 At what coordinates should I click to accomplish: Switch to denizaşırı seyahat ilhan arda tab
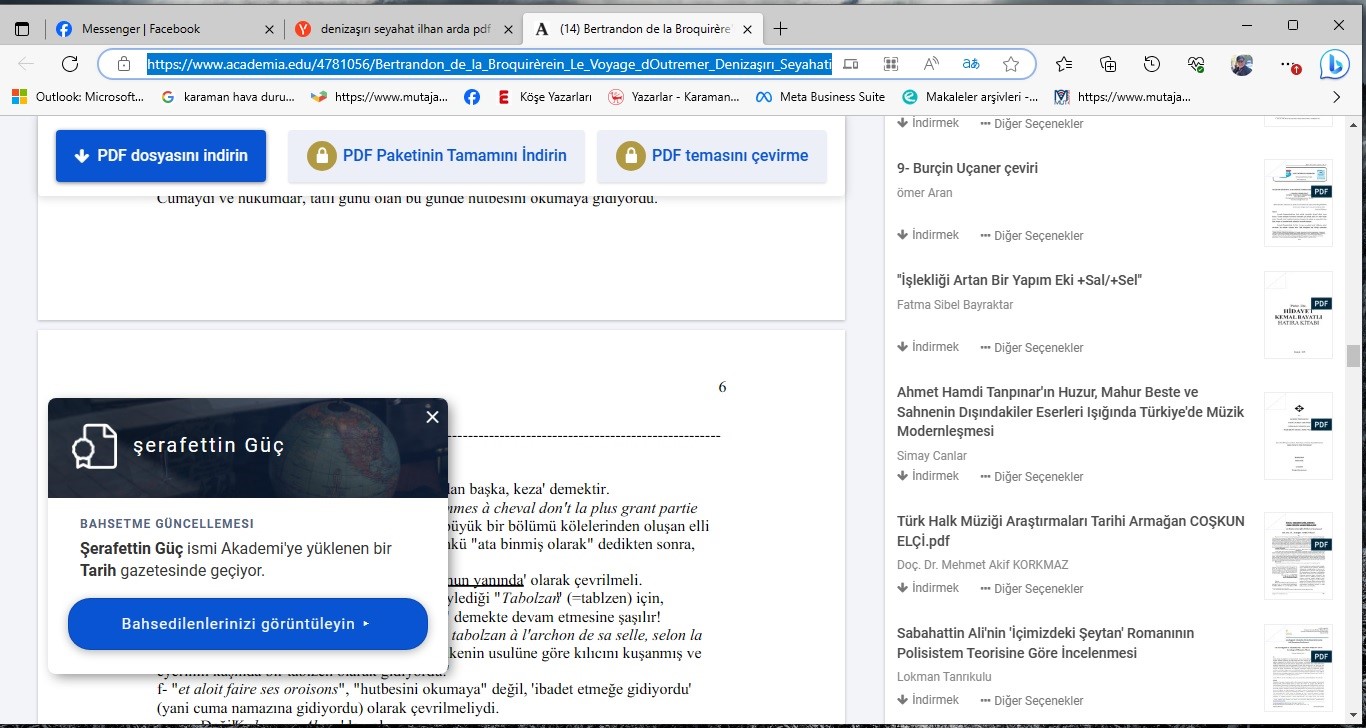(x=405, y=29)
